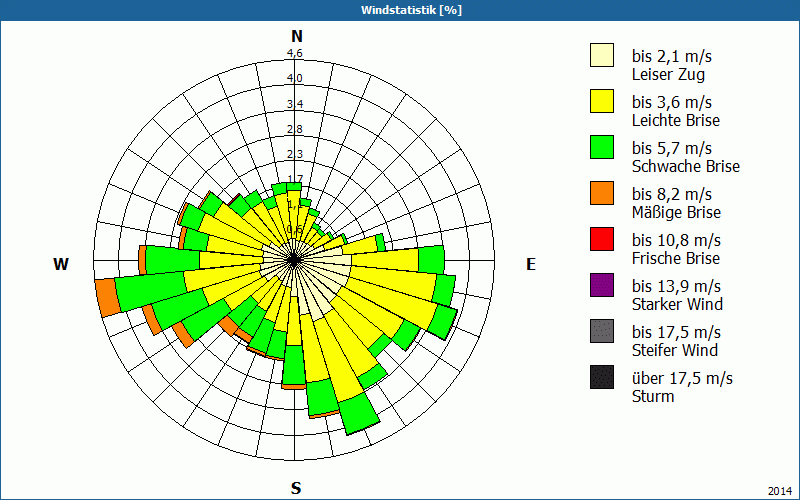
Task: Click the 2014 year label
Action: click(x=780, y=490)
